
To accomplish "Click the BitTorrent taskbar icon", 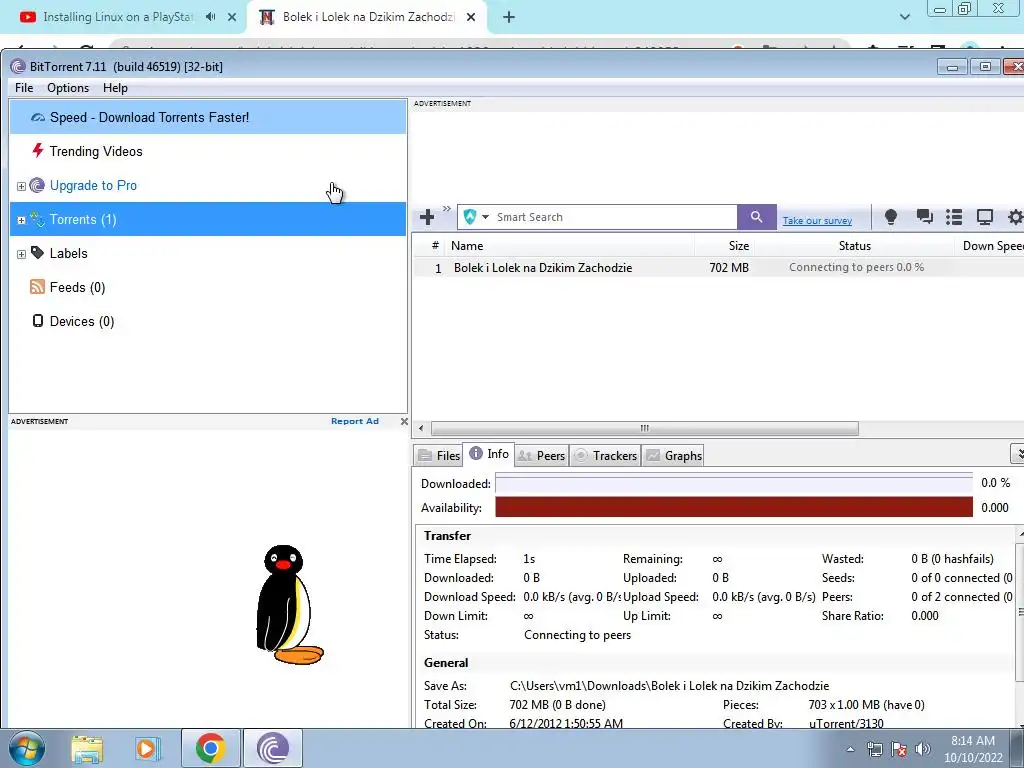I will coord(273,748).
